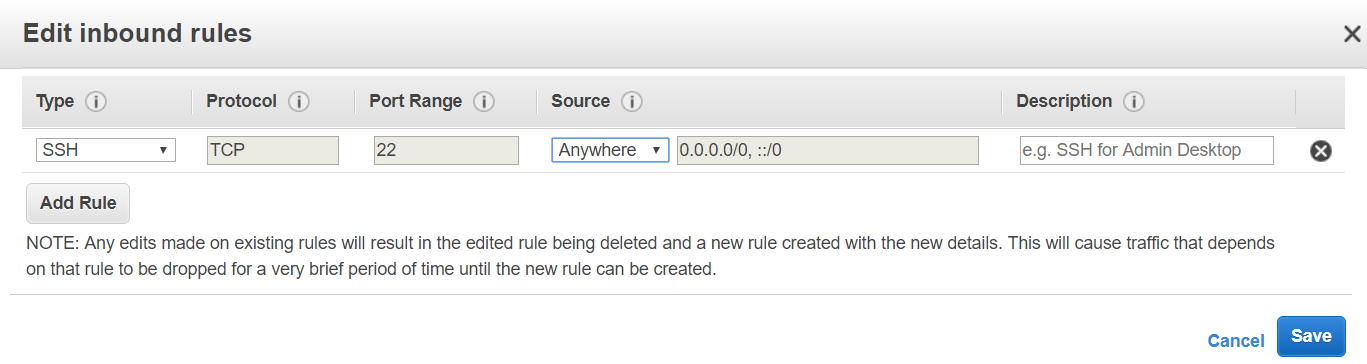Click the TCP protocol field
The height and width of the screenshot is (364, 1367).
coord(273,150)
